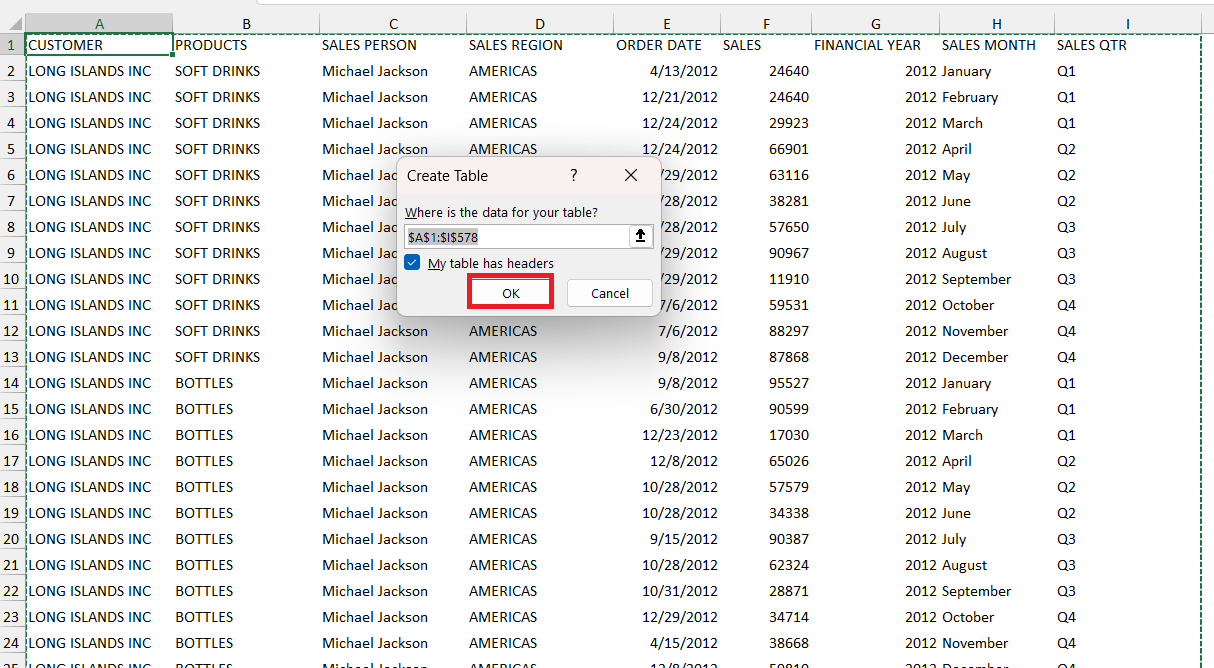
Task: Confirm table creation with OK button
Action: click(x=511, y=293)
